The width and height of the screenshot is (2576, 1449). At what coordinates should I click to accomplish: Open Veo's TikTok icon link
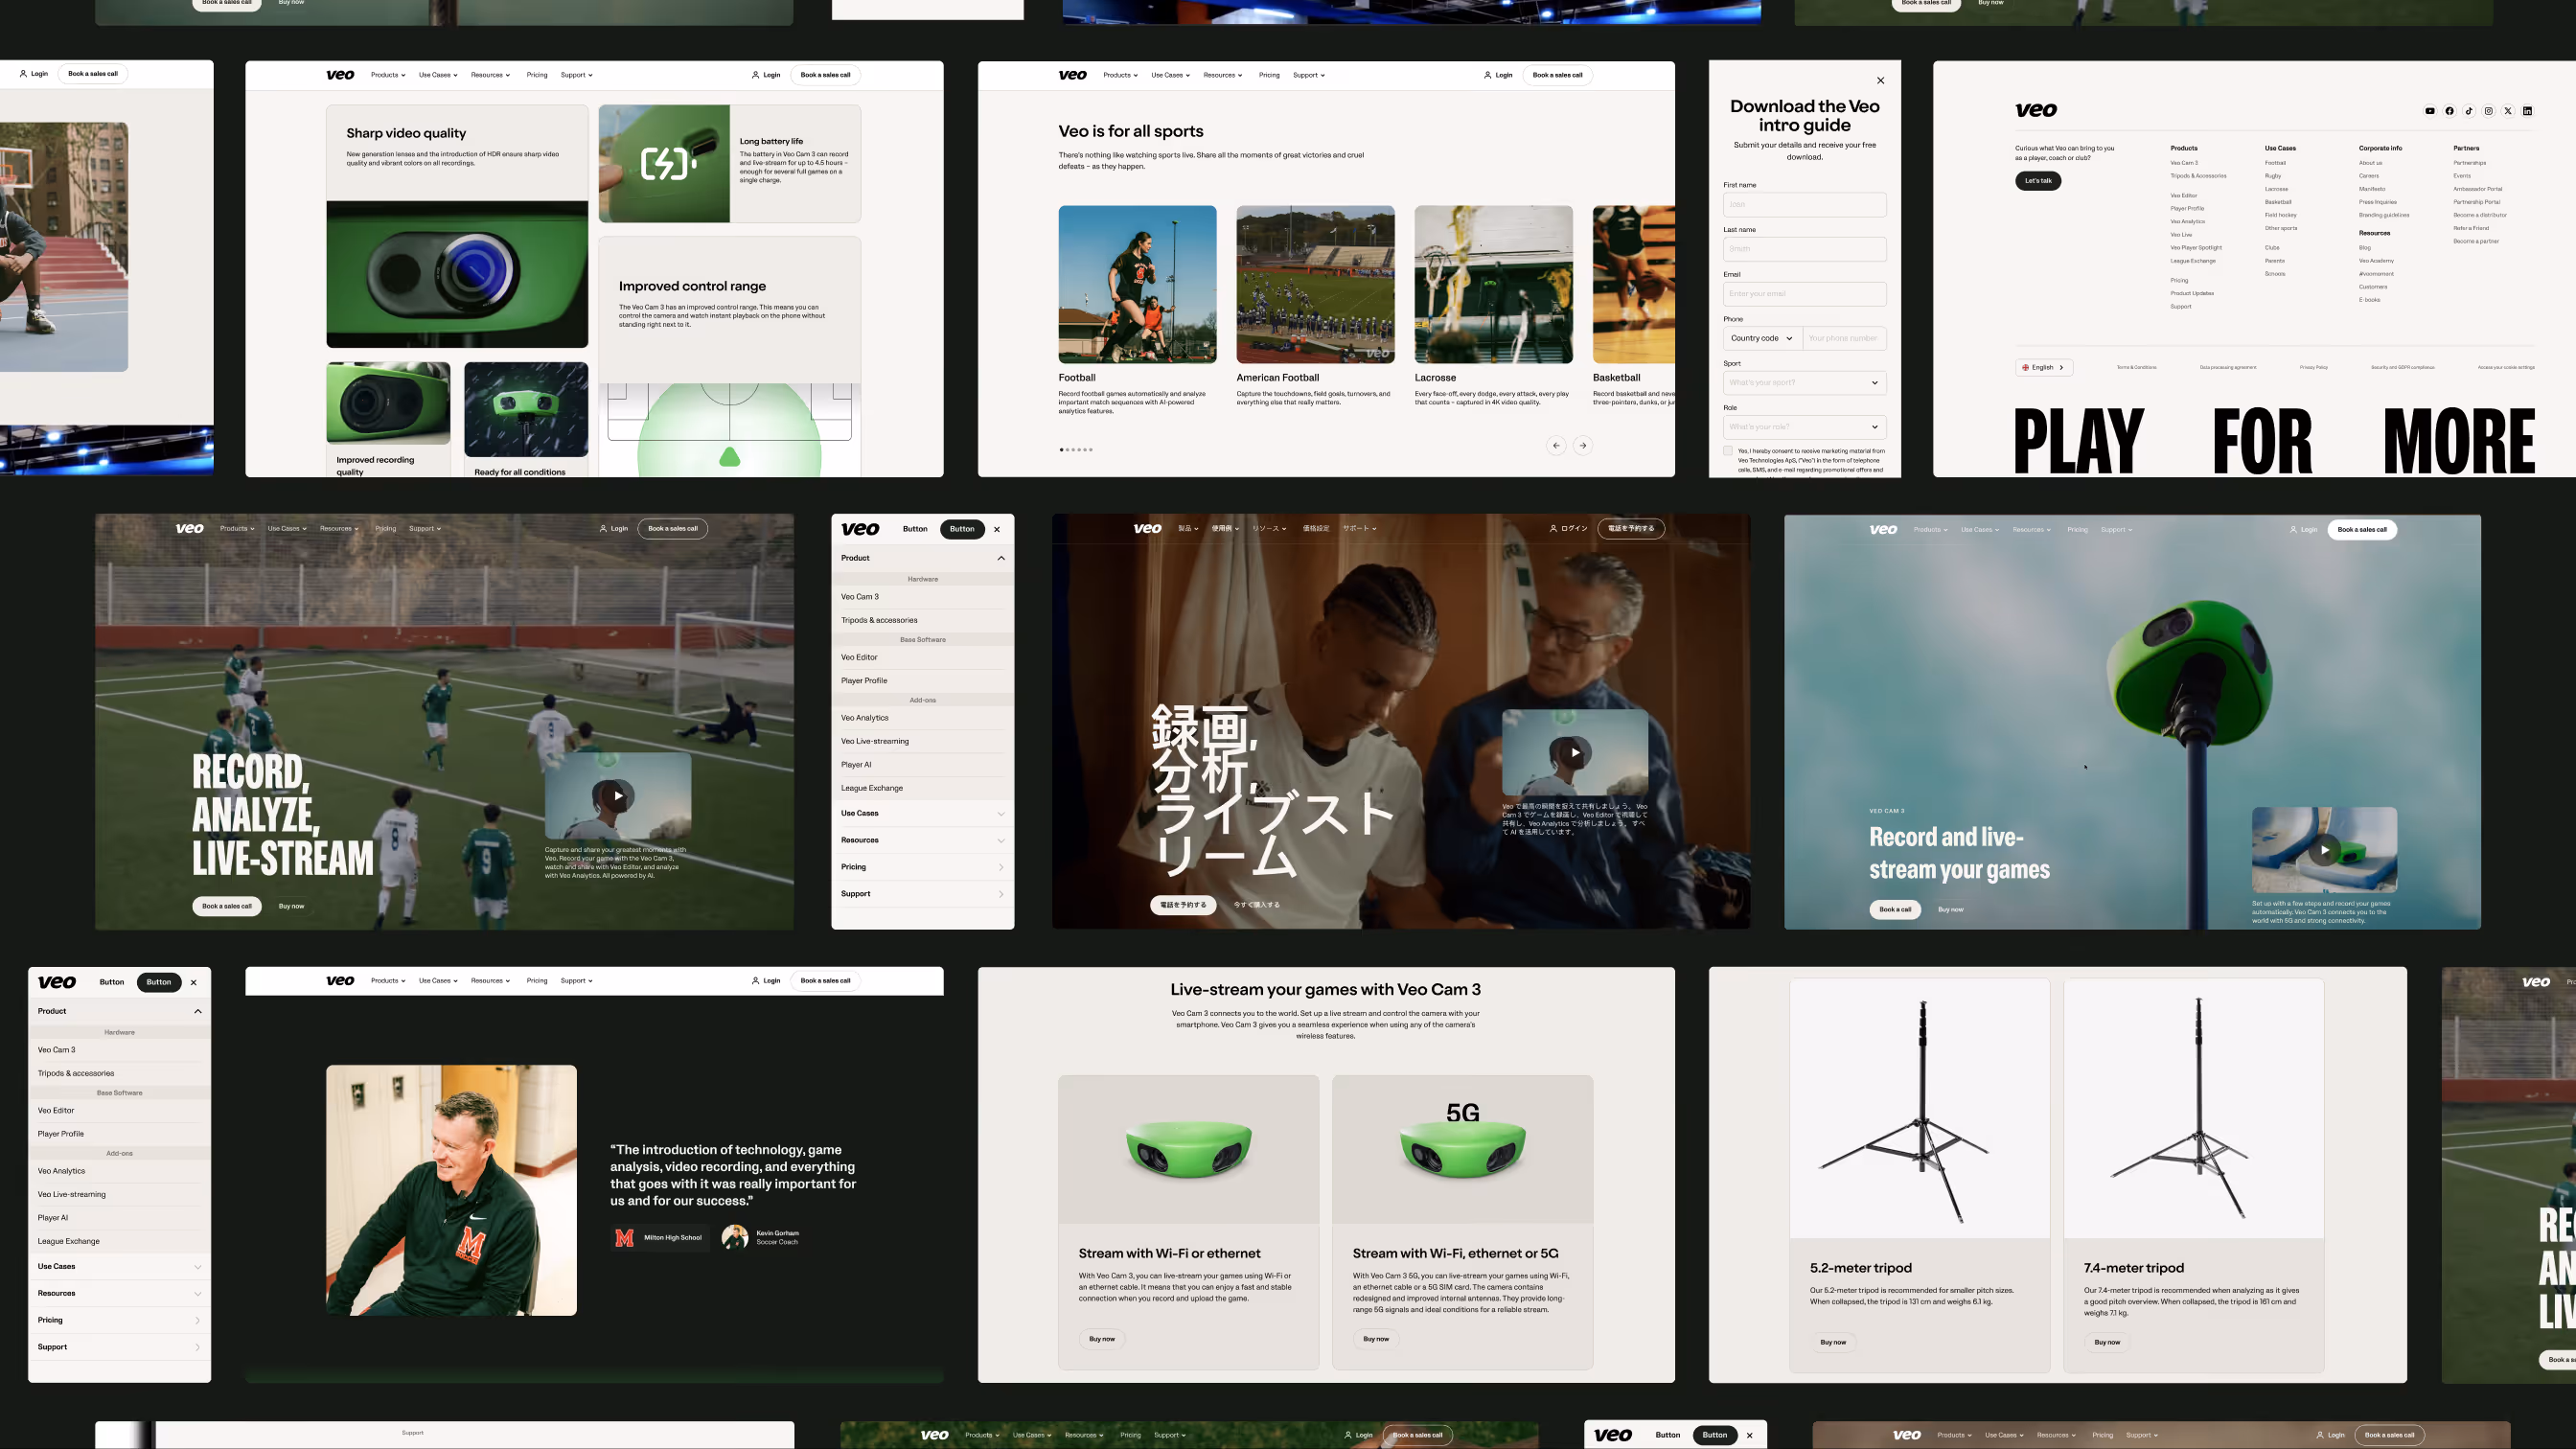[2469, 111]
